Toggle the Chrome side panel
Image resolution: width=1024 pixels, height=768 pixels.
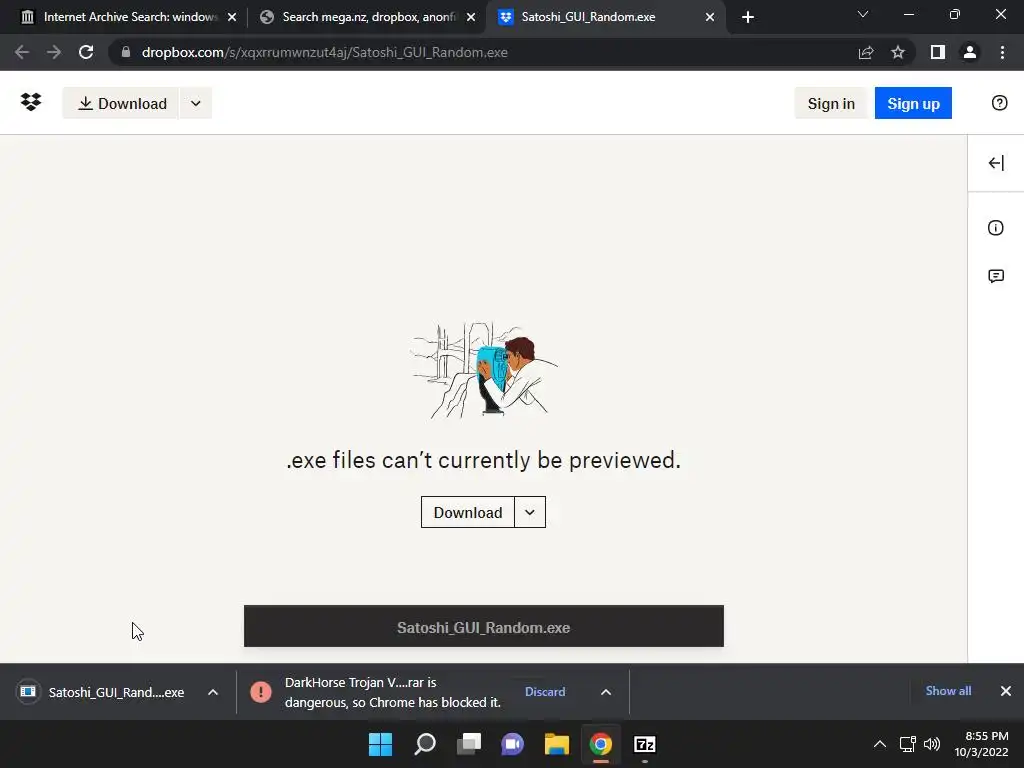[938, 52]
